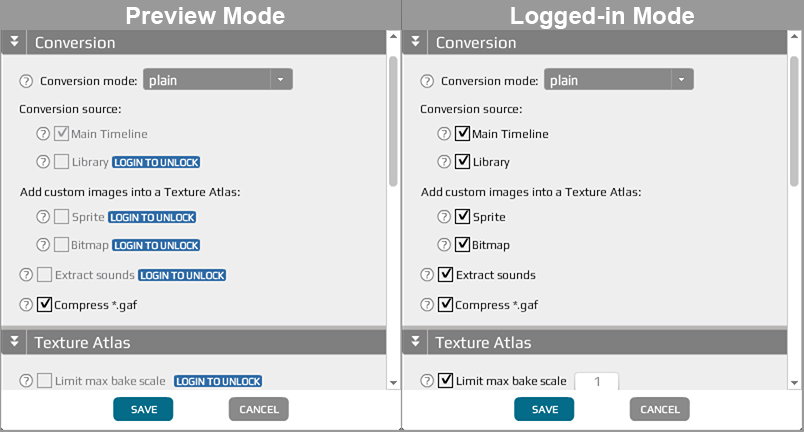The image size is (804, 432).
Task: Click the max bake scale value field
Action: [x=597, y=381]
